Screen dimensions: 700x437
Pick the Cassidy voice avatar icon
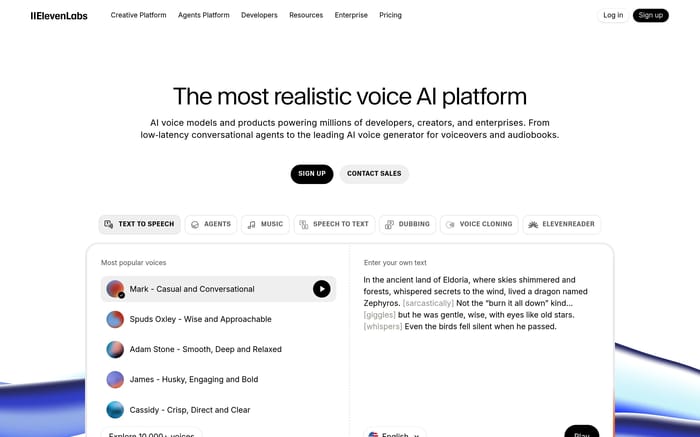tap(115, 410)
